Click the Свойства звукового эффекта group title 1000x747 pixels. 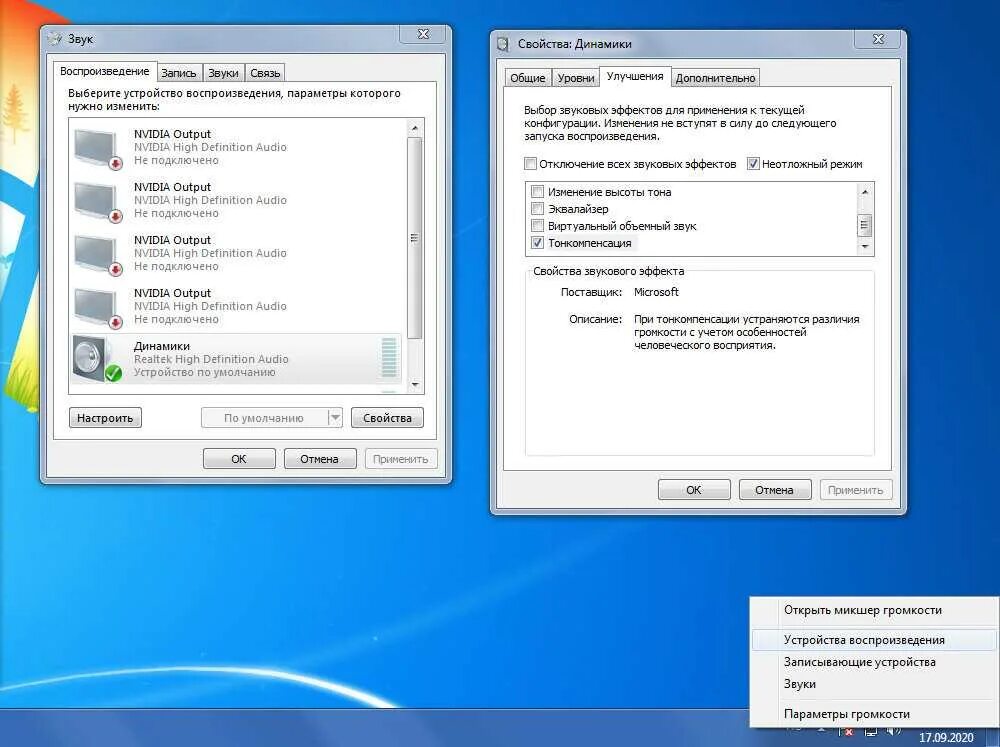(608, 271)
